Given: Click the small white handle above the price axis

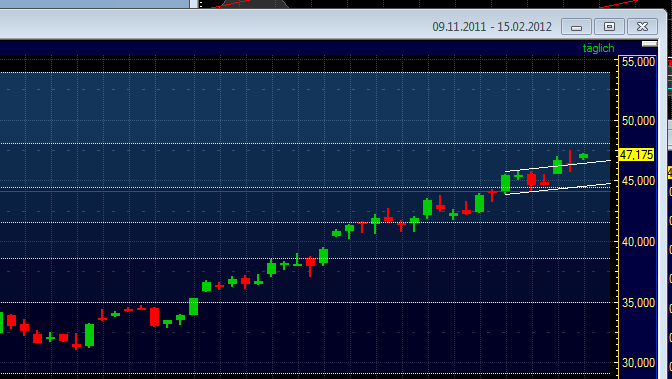Looking at the screenshot, I should (x=649, y=44).
